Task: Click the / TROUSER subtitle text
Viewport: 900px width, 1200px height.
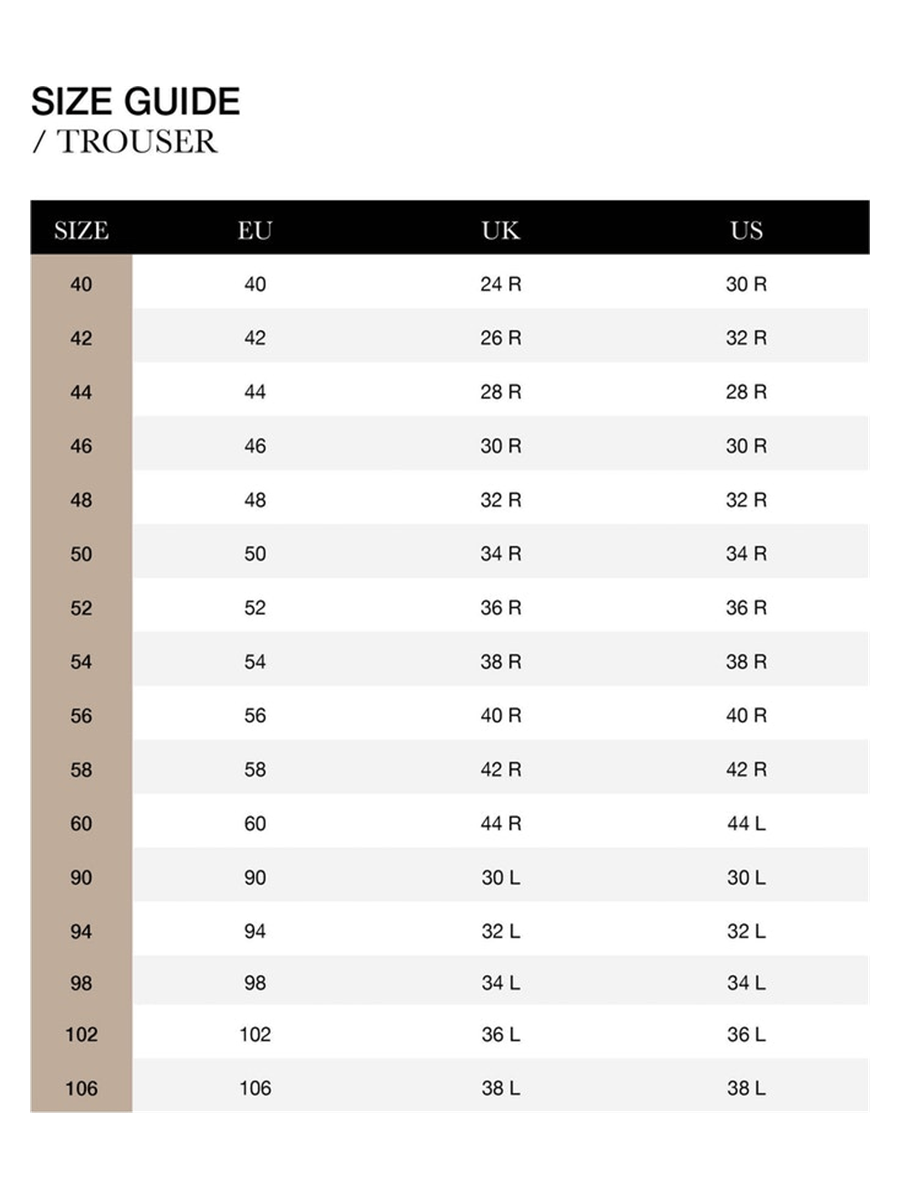Action: tap(124, 142)
